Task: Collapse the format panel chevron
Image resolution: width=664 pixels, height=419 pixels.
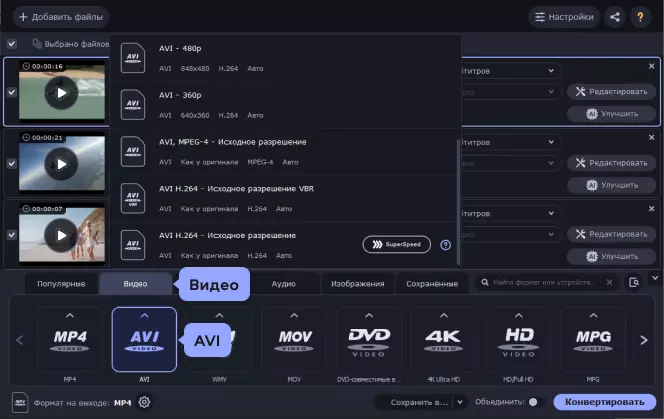Action: (x=655, y=278)
